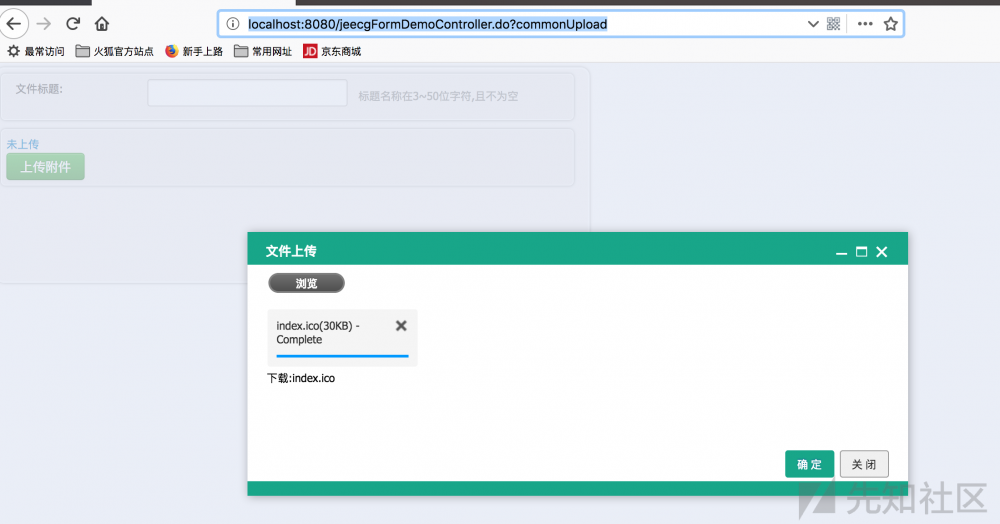1000x524 pixels.
Task: Open the browser home page icon
Action: (x=102, y=24)
